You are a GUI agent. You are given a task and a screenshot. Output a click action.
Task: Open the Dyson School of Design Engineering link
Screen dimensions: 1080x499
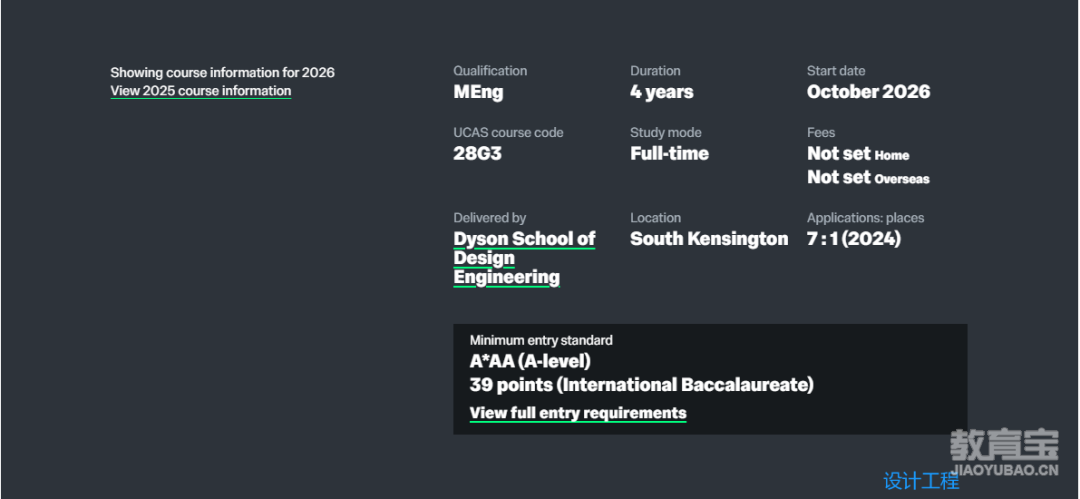524,258
